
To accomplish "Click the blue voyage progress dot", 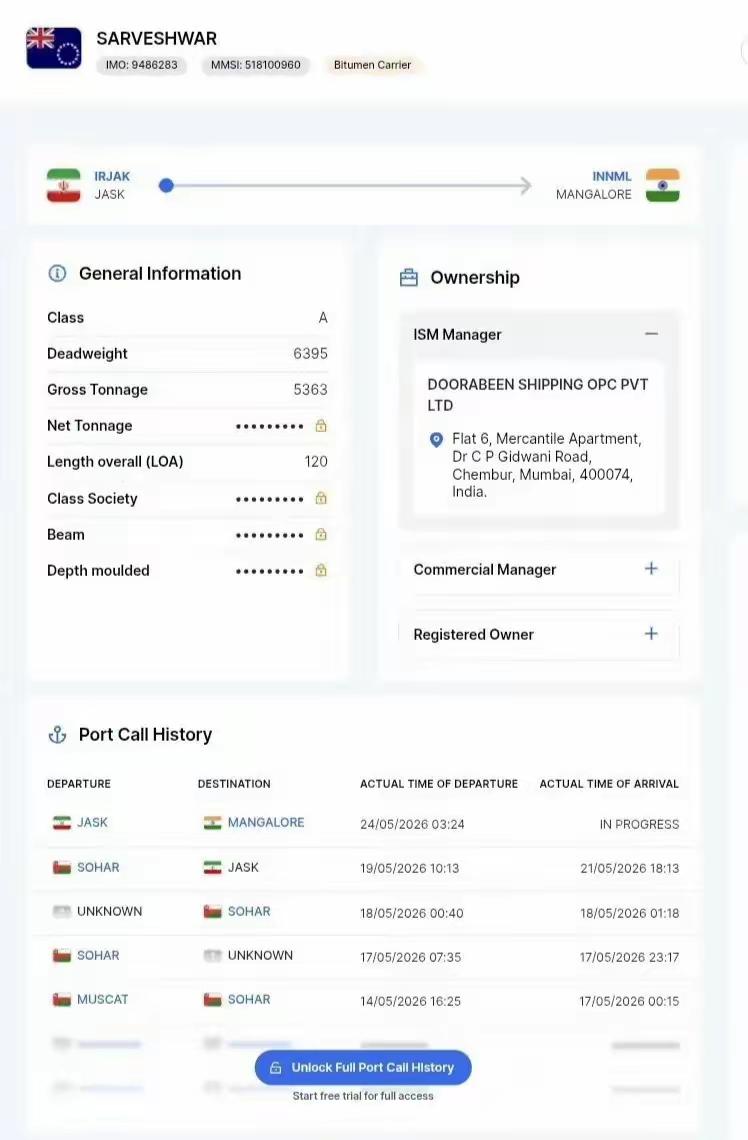I will [x=166, y=185].
